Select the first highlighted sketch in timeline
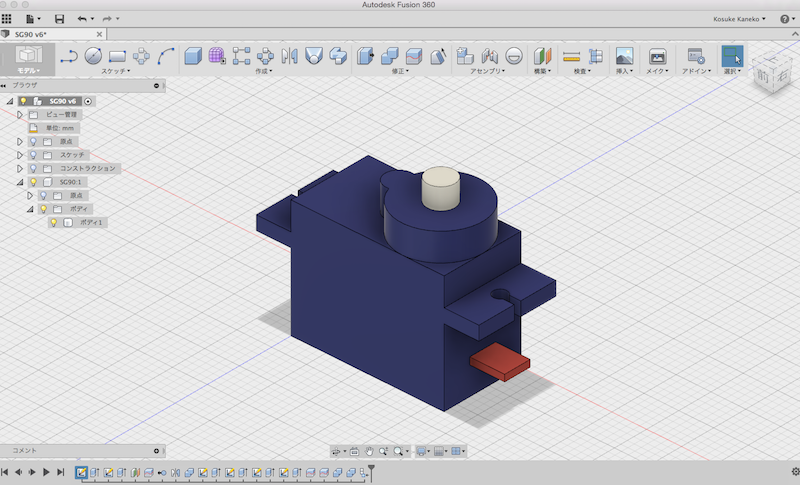This screenshot has width=800, height=485. coord(81,472)
